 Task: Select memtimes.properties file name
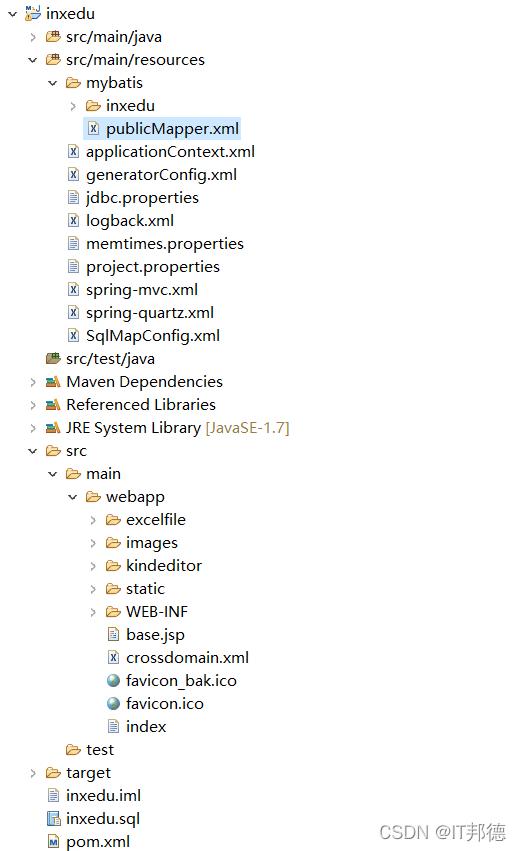(165, 244)
